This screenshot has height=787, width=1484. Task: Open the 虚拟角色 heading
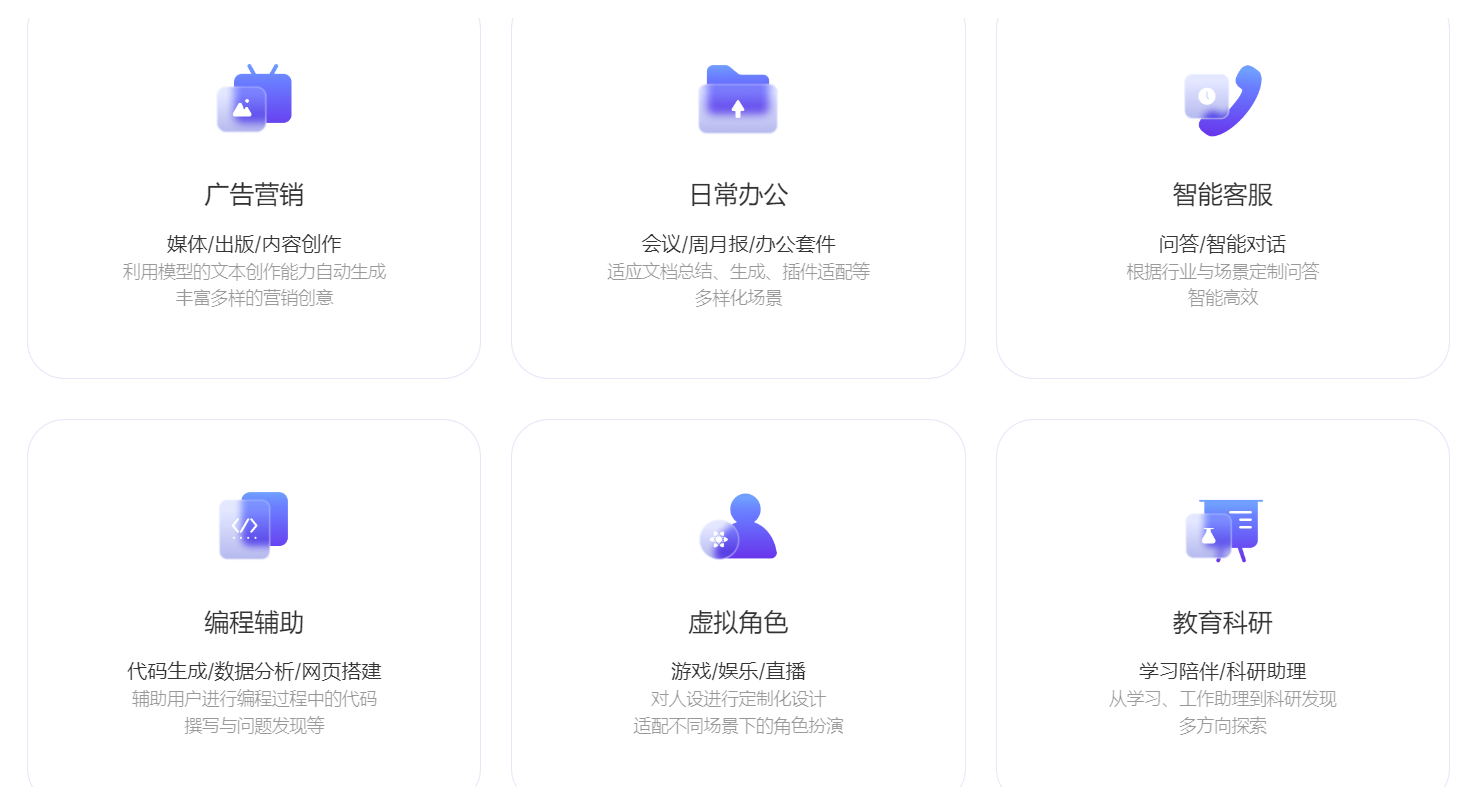point(738,622)
